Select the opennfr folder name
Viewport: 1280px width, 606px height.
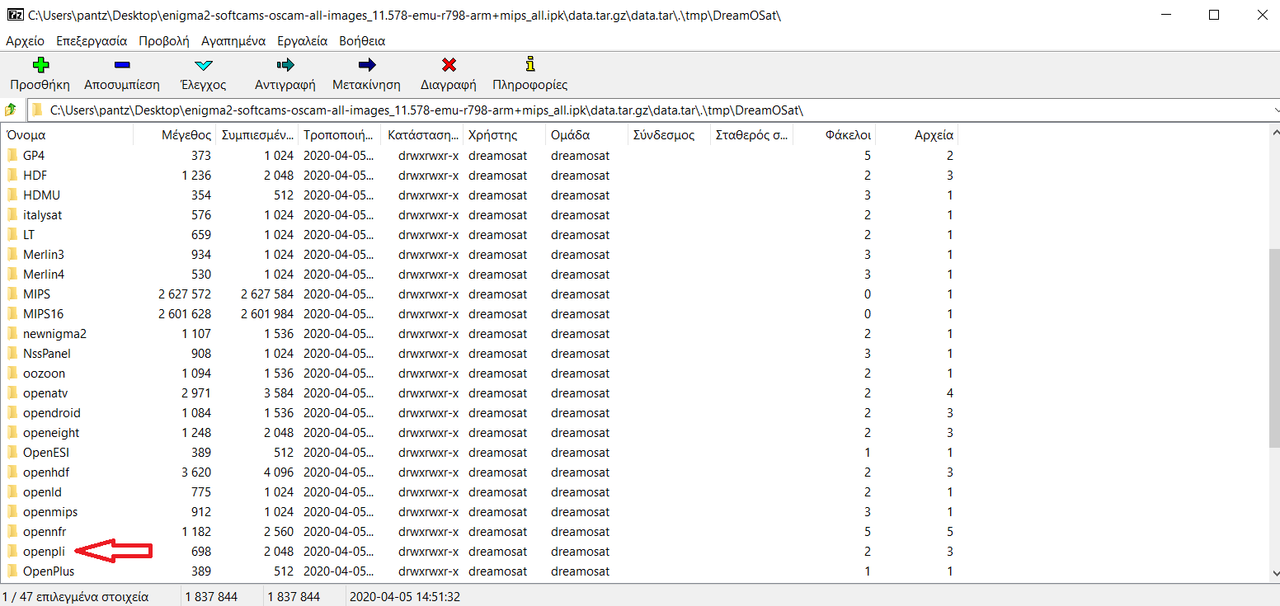click(x=44, y=531)
